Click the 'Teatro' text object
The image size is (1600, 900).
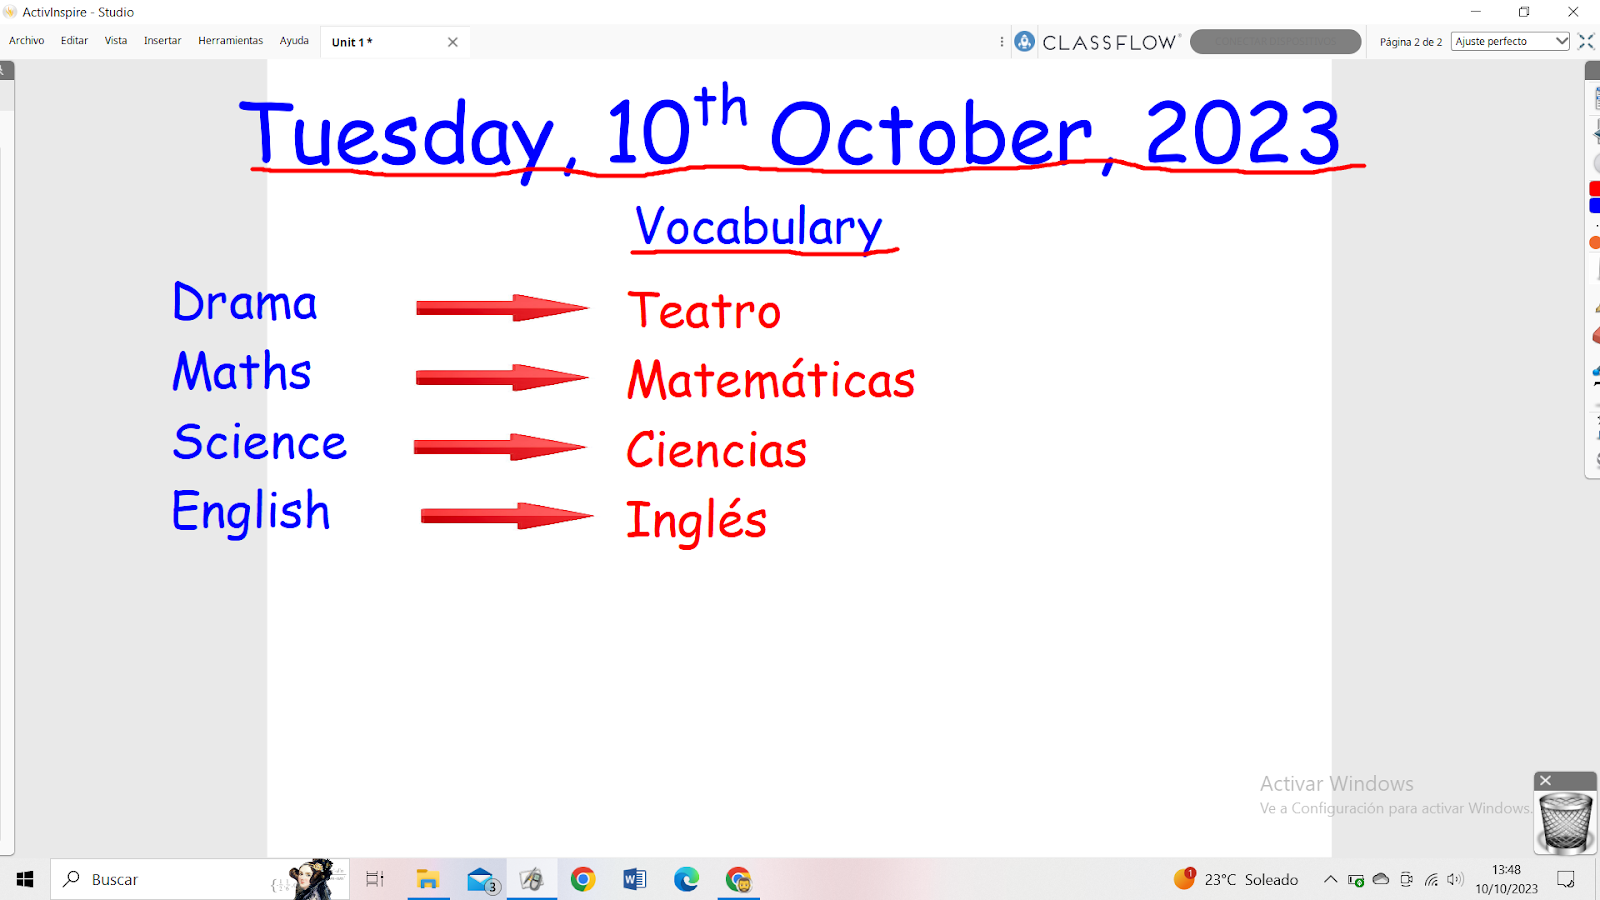click(x=704, y=310)
